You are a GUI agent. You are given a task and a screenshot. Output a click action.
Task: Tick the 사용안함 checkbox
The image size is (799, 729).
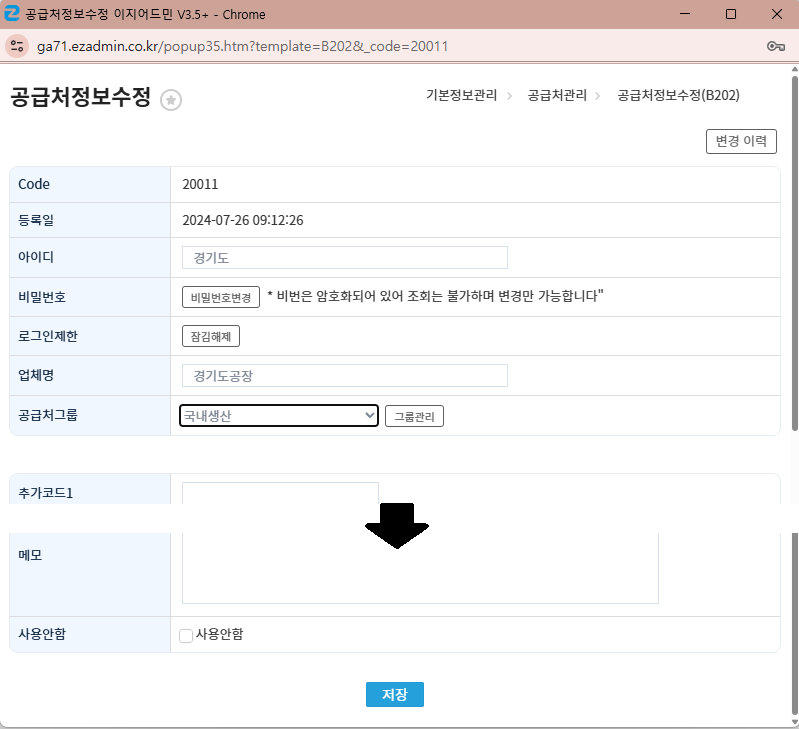pos(186,635)
